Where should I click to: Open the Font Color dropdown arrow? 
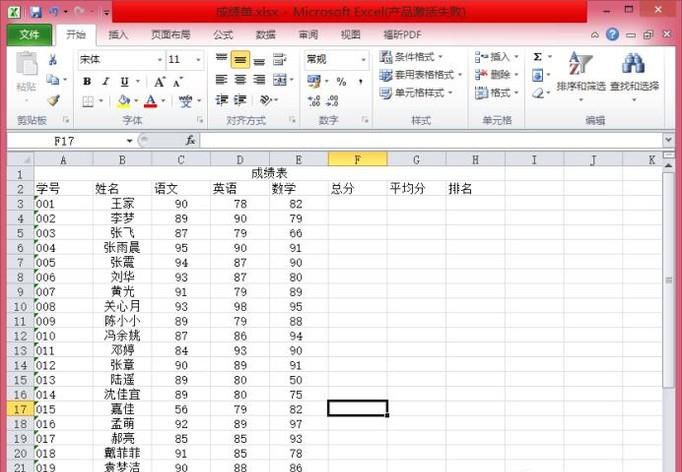click(x=164, y=101)
